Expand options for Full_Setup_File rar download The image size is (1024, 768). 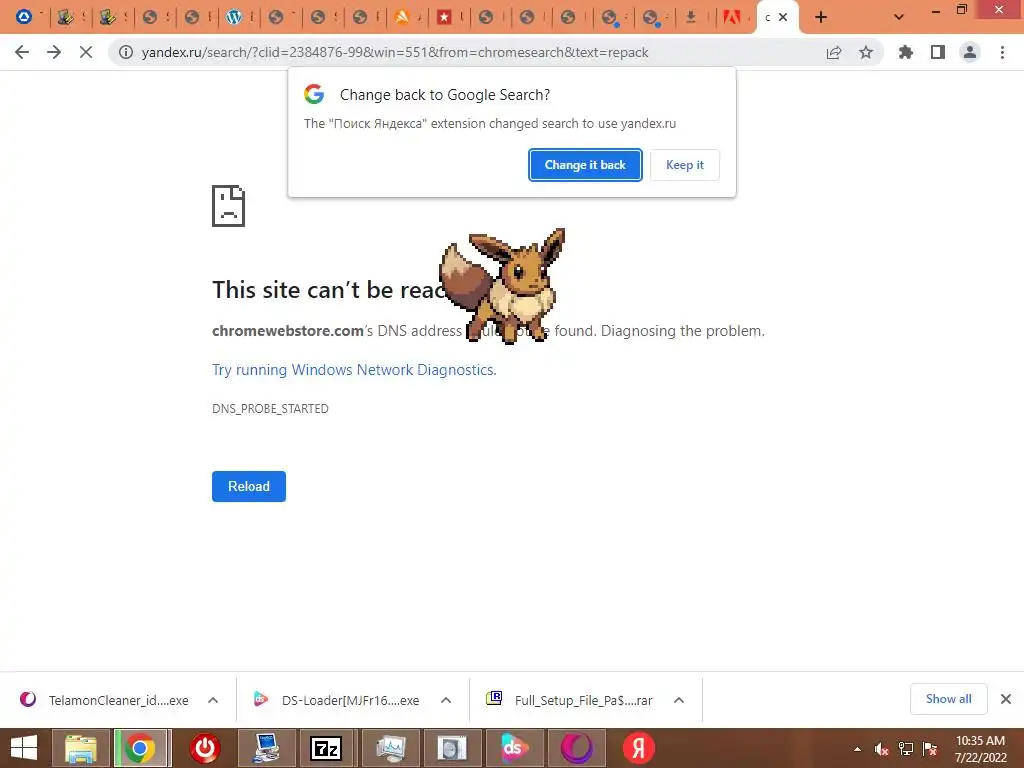tap(679, 700)
